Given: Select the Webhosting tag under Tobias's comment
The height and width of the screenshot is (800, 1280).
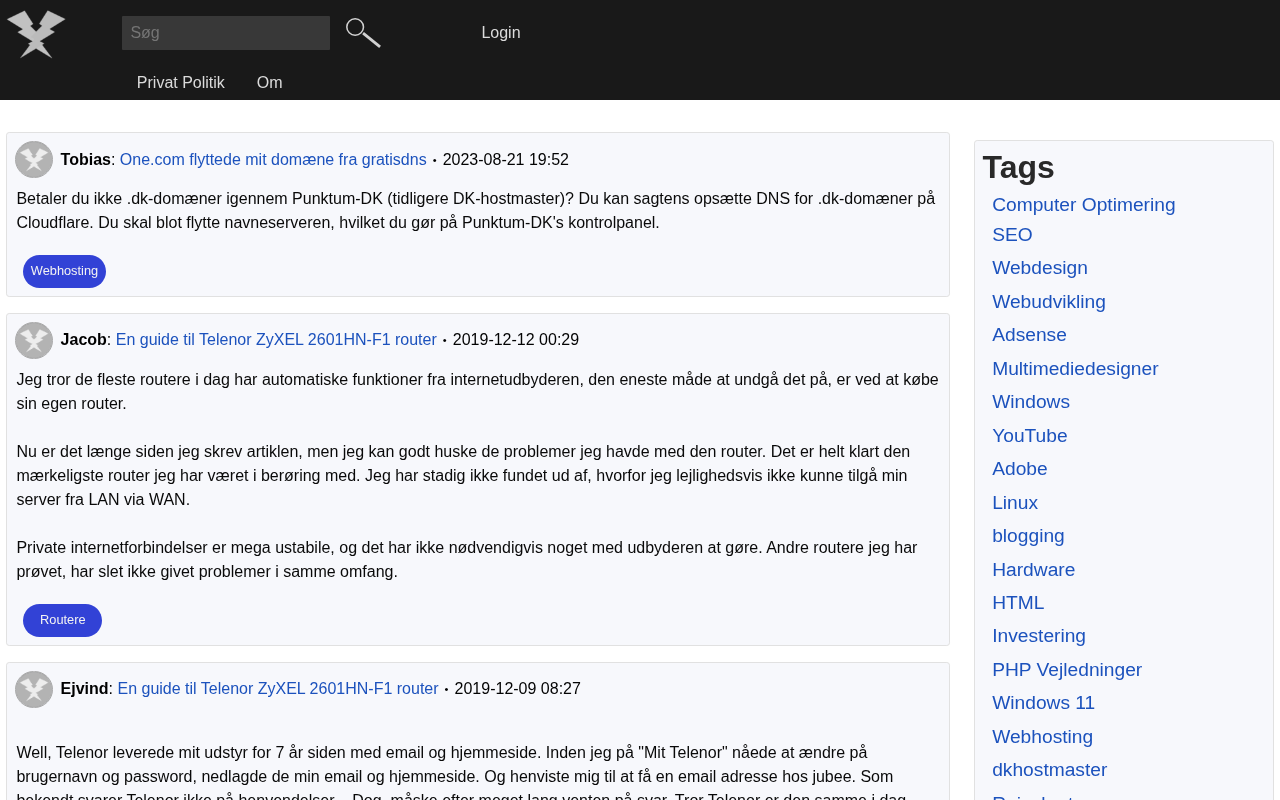Looking at the screenshot, I should pyautogui.click(x=64, y=271).
